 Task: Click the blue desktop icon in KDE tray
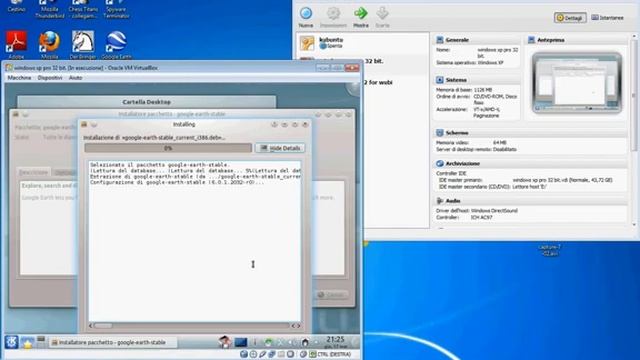(x=241, y=342)
